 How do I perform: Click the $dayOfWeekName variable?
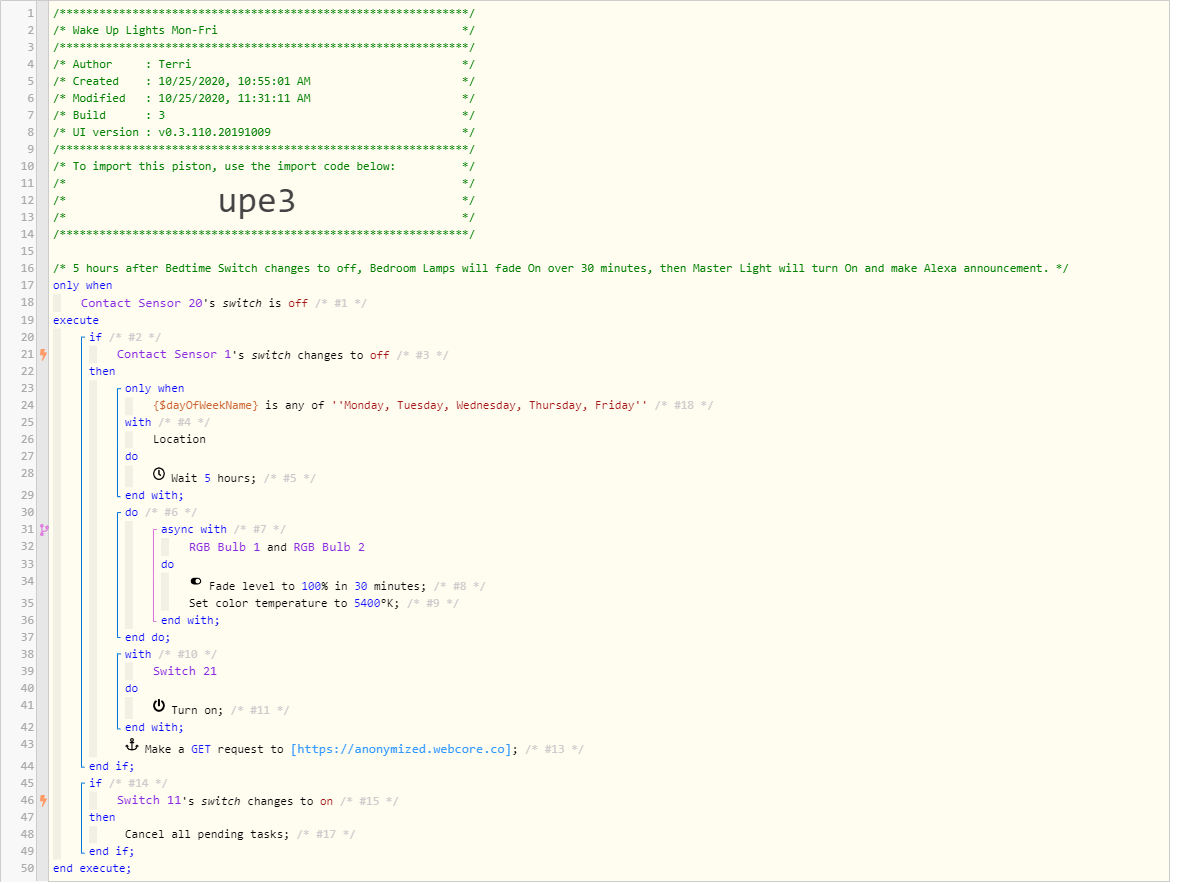pos(206,406)
